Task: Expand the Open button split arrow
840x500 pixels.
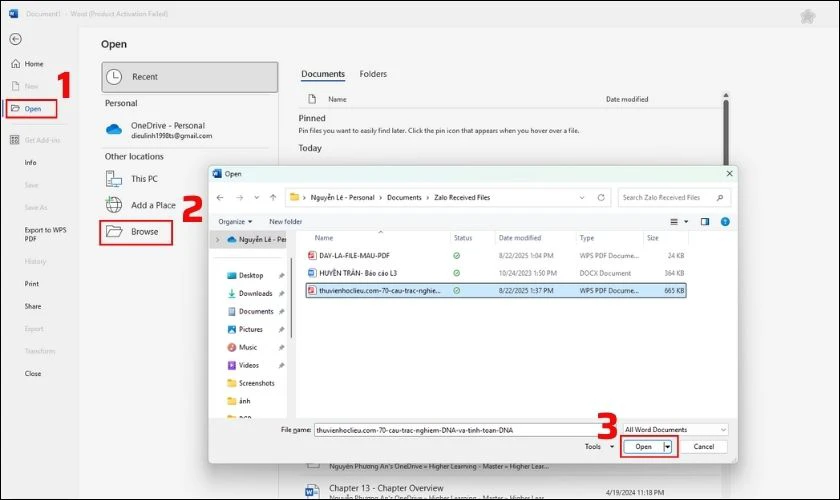Action: point(668,446)
